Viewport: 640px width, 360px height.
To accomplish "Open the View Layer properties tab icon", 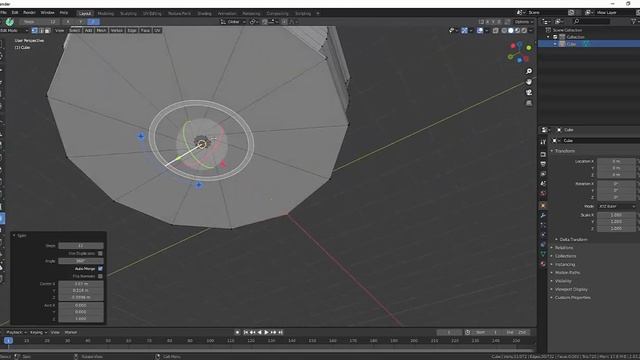I will pos(543,174).
